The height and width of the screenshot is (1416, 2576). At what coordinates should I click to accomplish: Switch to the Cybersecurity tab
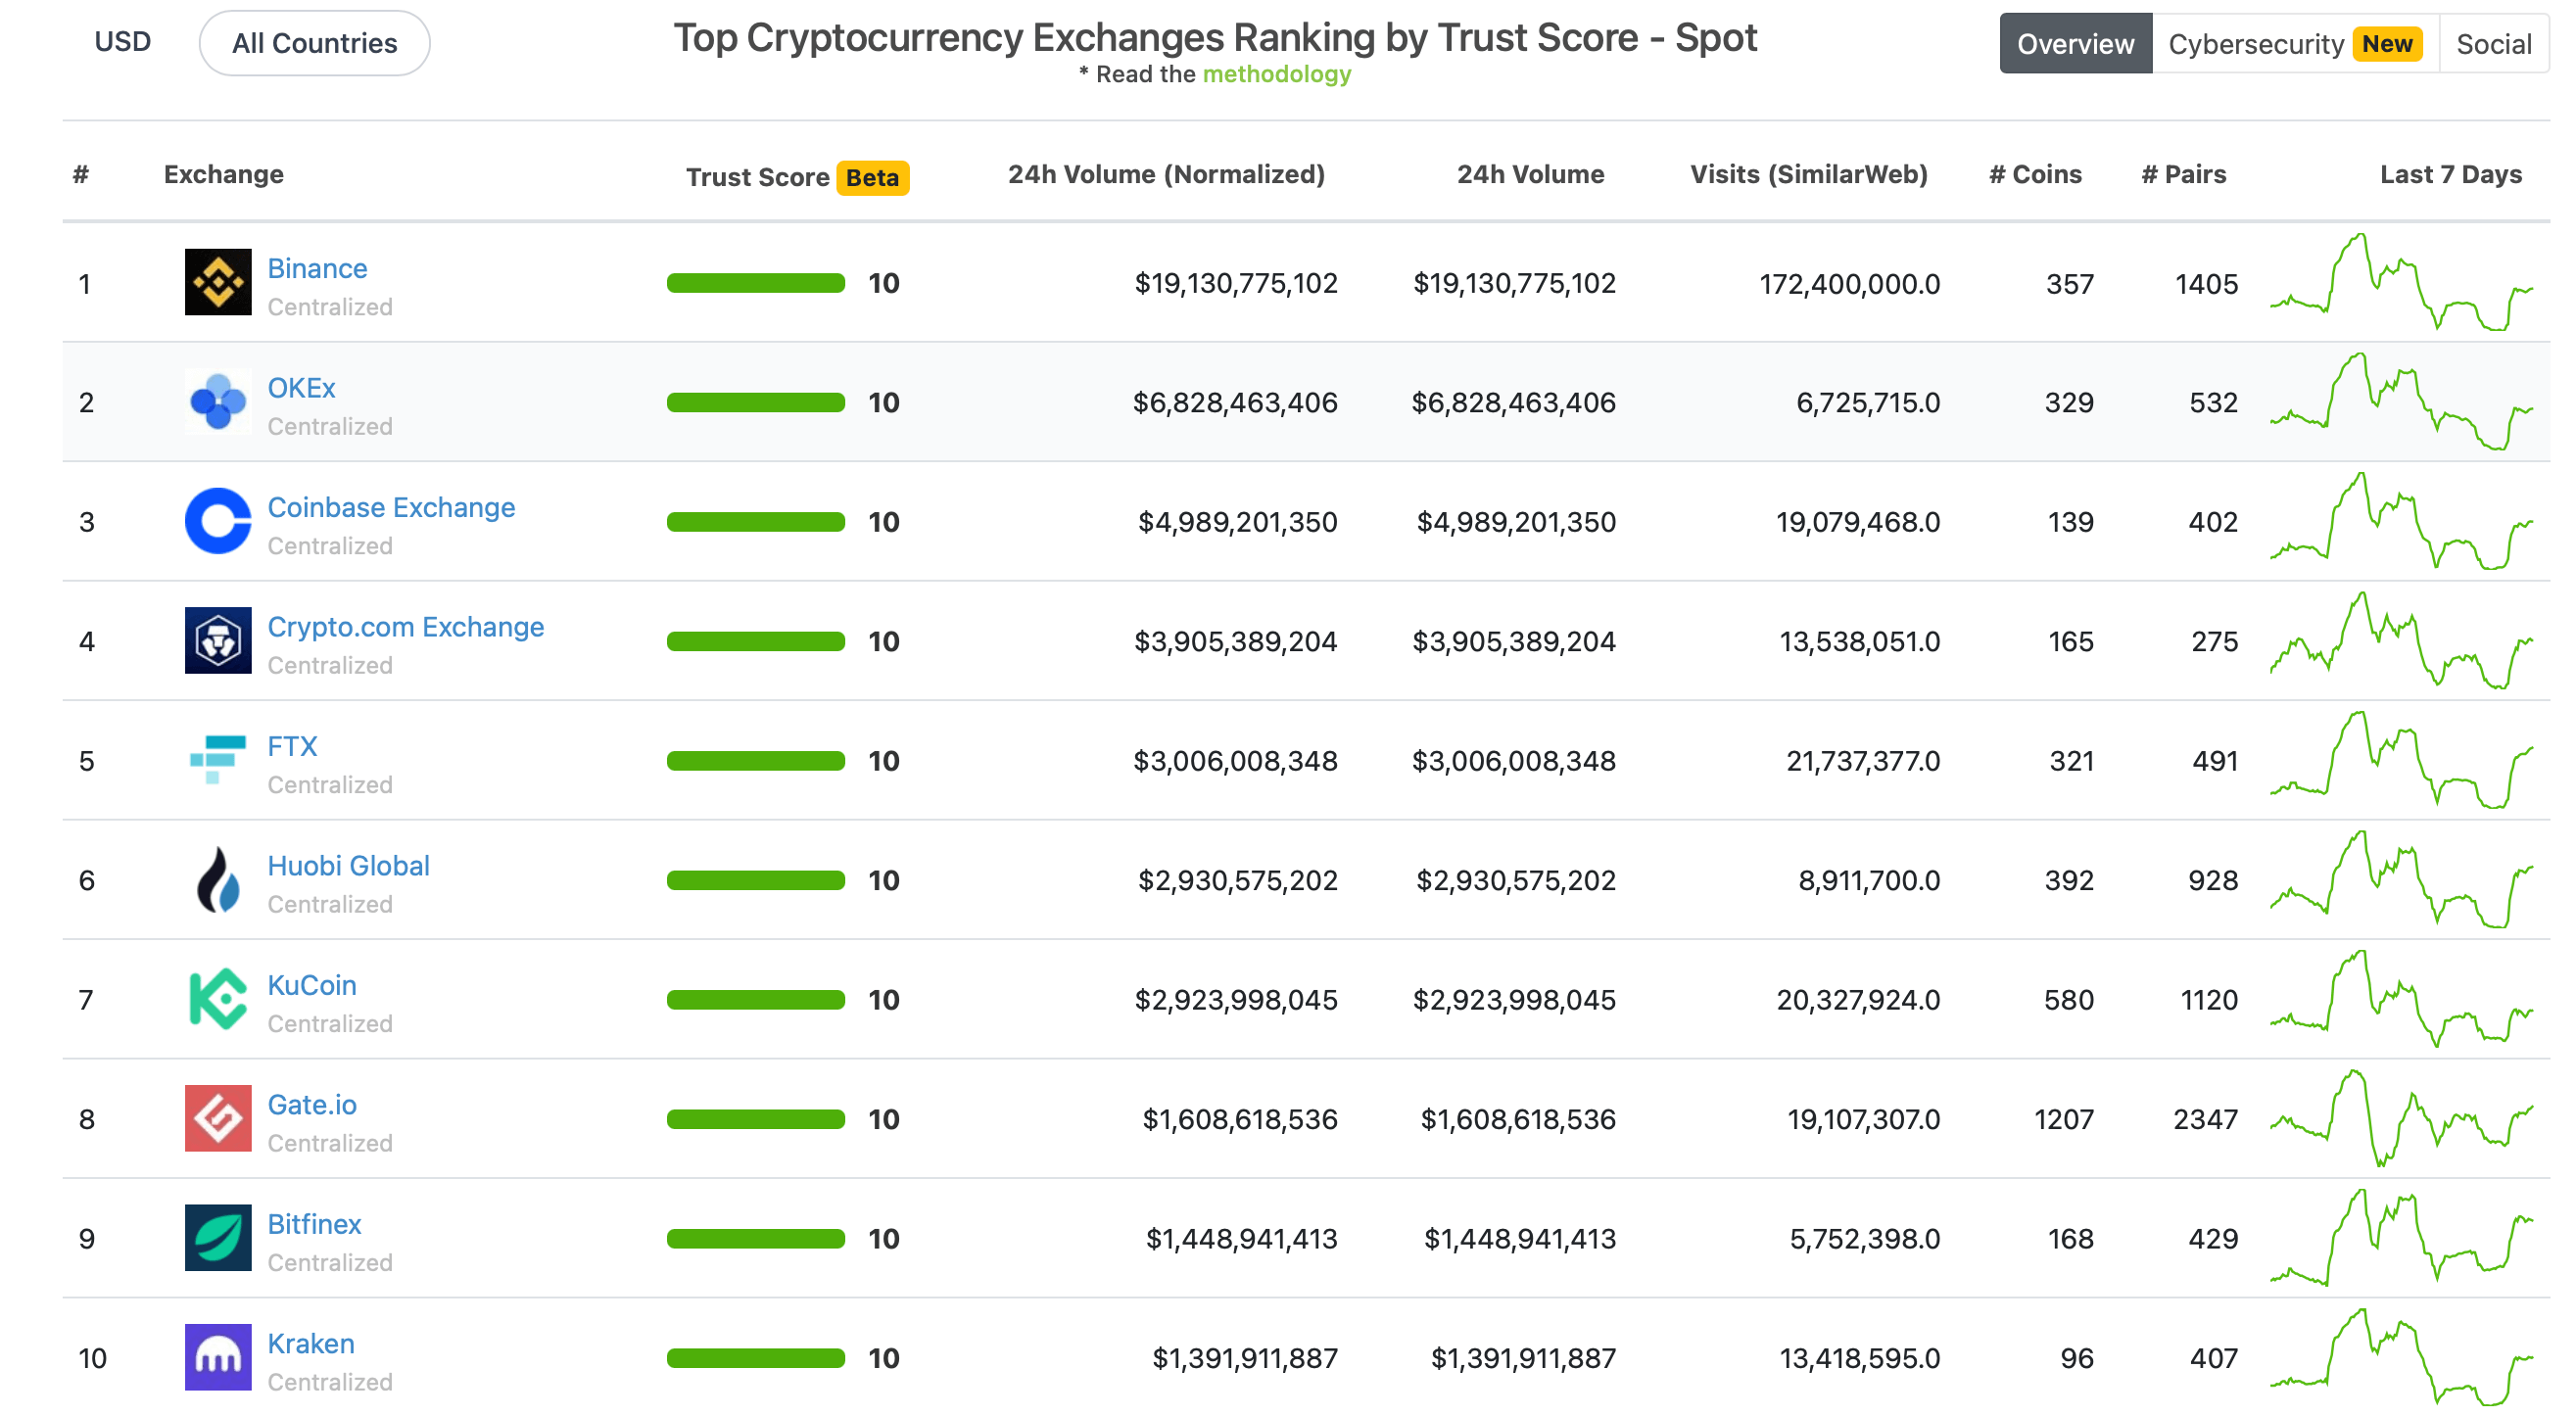[2295, 44]
